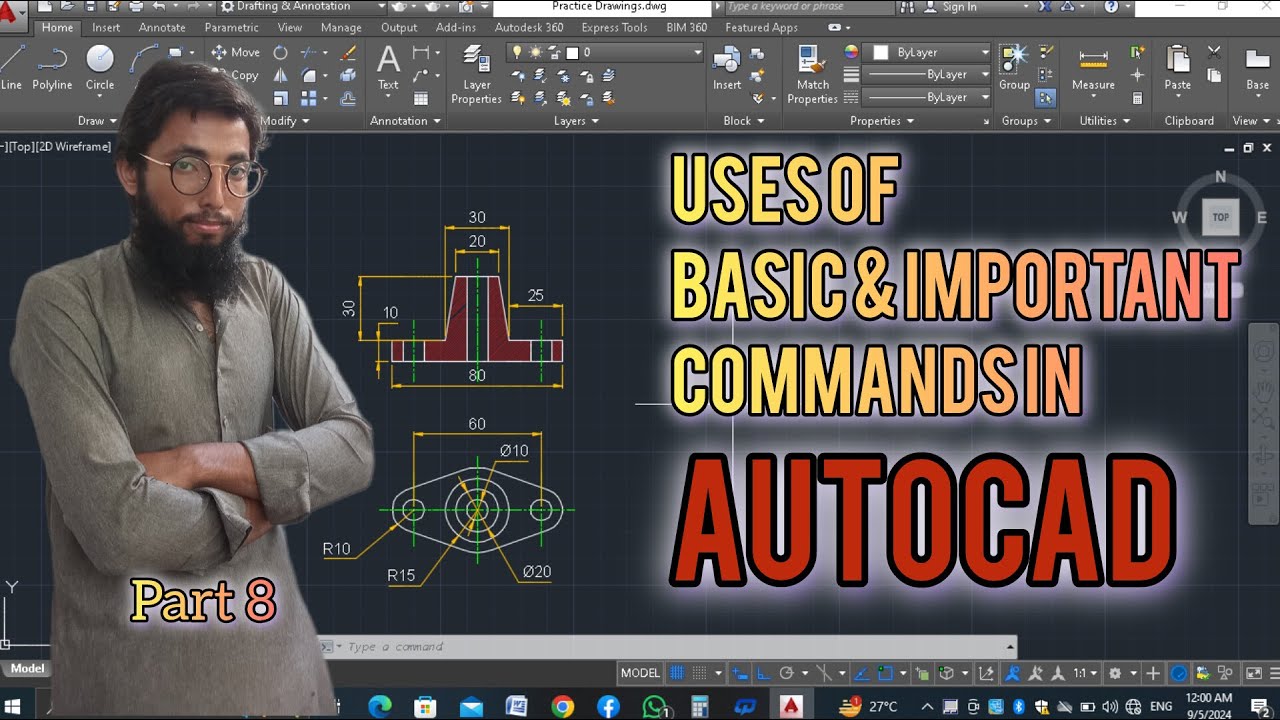Click the Trim tool icon
The image size is (1280, 720).
coord(310,52)
